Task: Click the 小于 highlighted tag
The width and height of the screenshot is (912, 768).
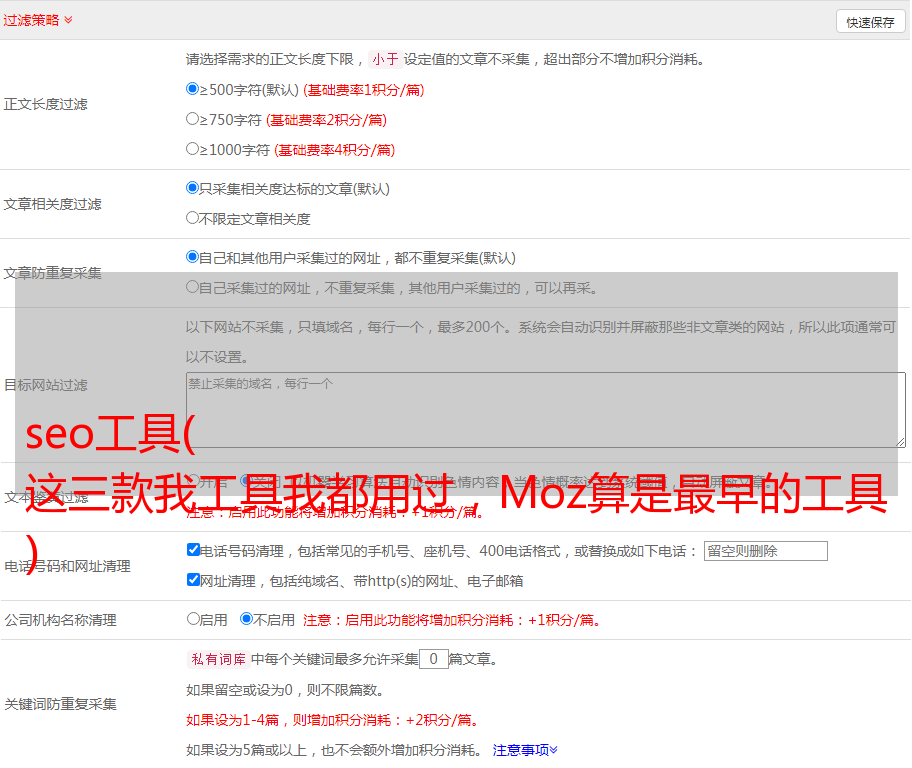Action: click(x=386, y=59)
